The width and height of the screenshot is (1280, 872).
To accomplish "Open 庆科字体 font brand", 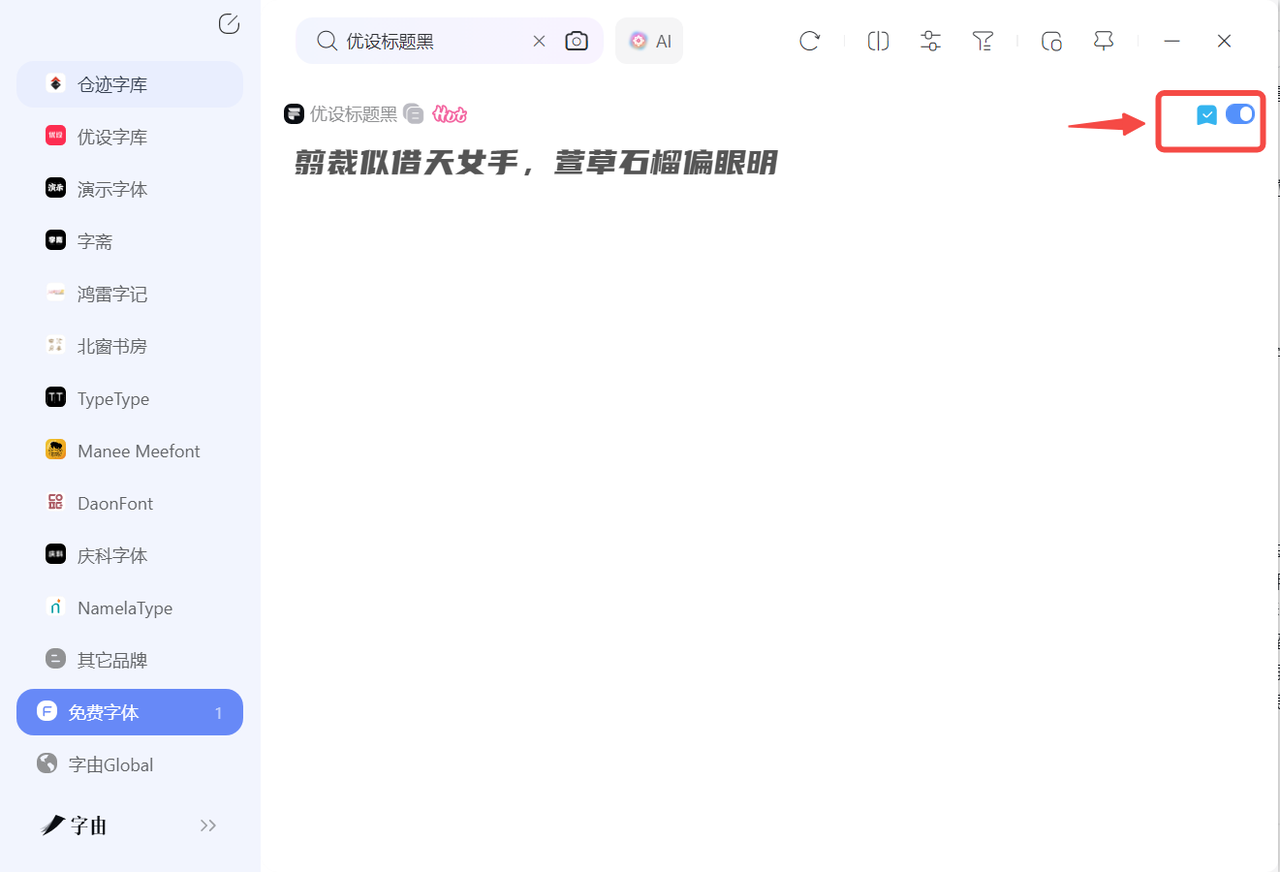I will (130, 555).
